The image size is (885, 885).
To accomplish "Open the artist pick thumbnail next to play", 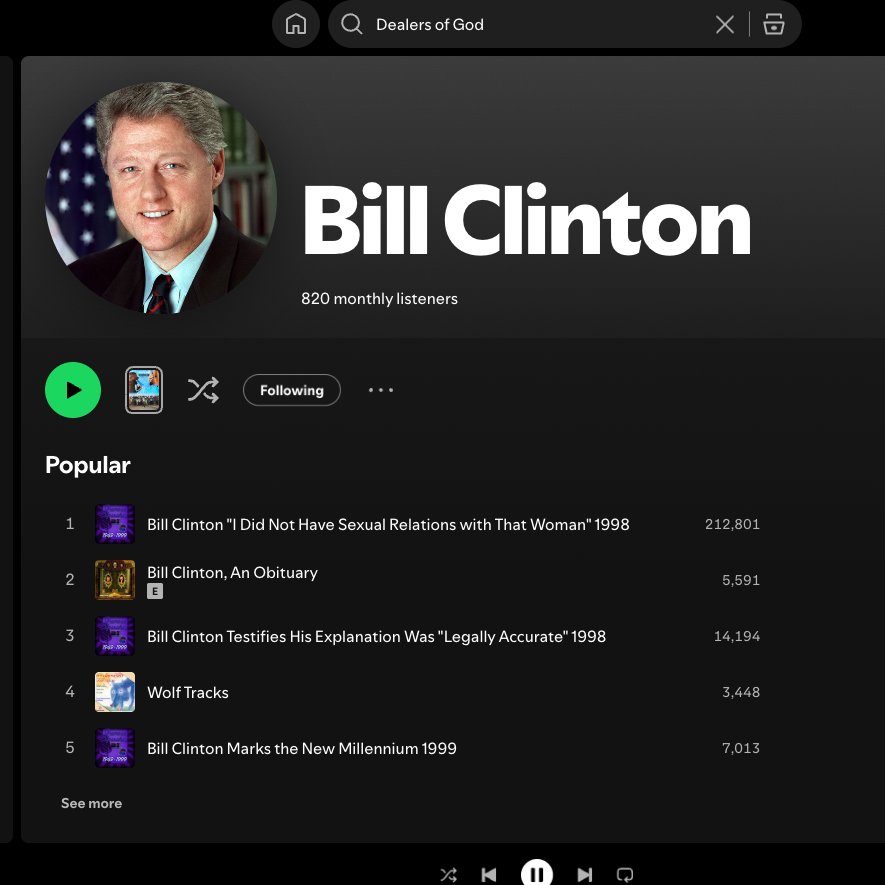I will click(x=144, y=390).
